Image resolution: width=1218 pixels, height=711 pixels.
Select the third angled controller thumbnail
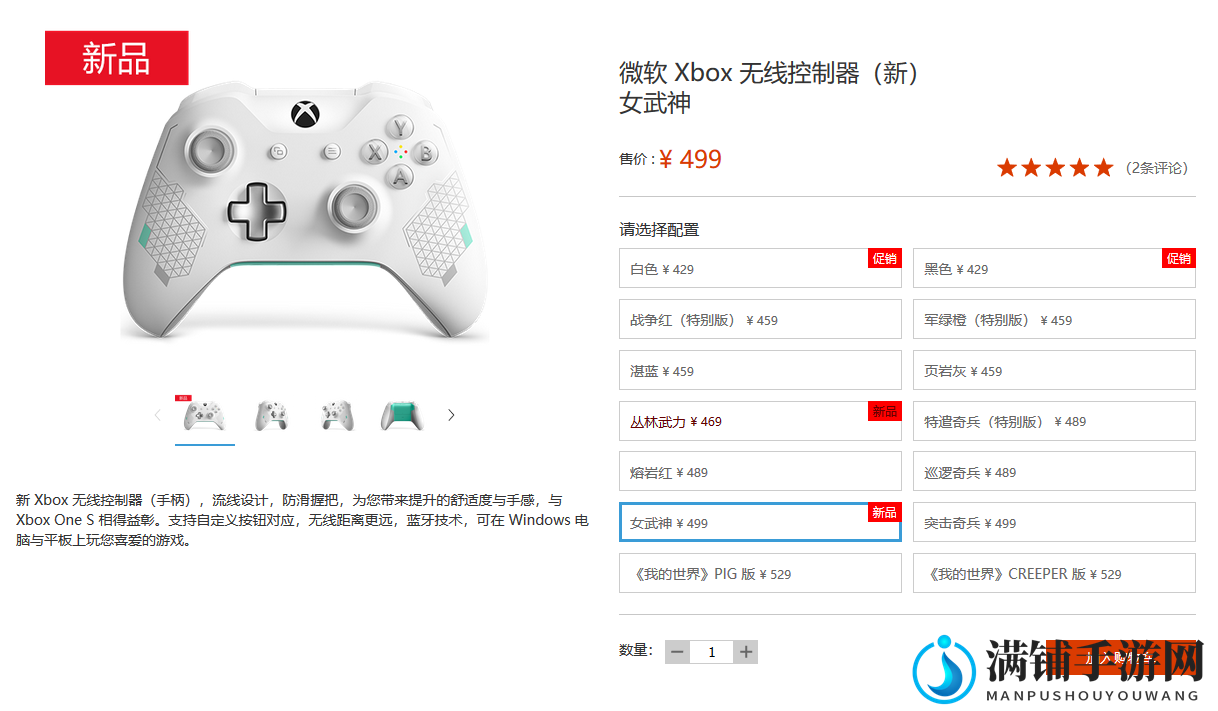pyautogui.click(x=337, y=415)
